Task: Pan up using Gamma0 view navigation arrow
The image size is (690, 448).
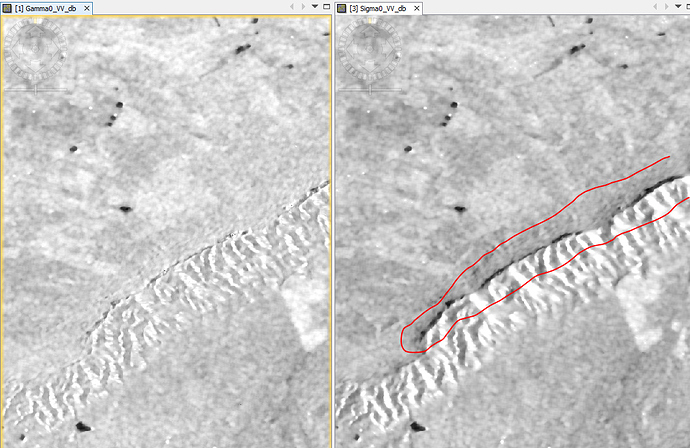Action: pos(36,31)
